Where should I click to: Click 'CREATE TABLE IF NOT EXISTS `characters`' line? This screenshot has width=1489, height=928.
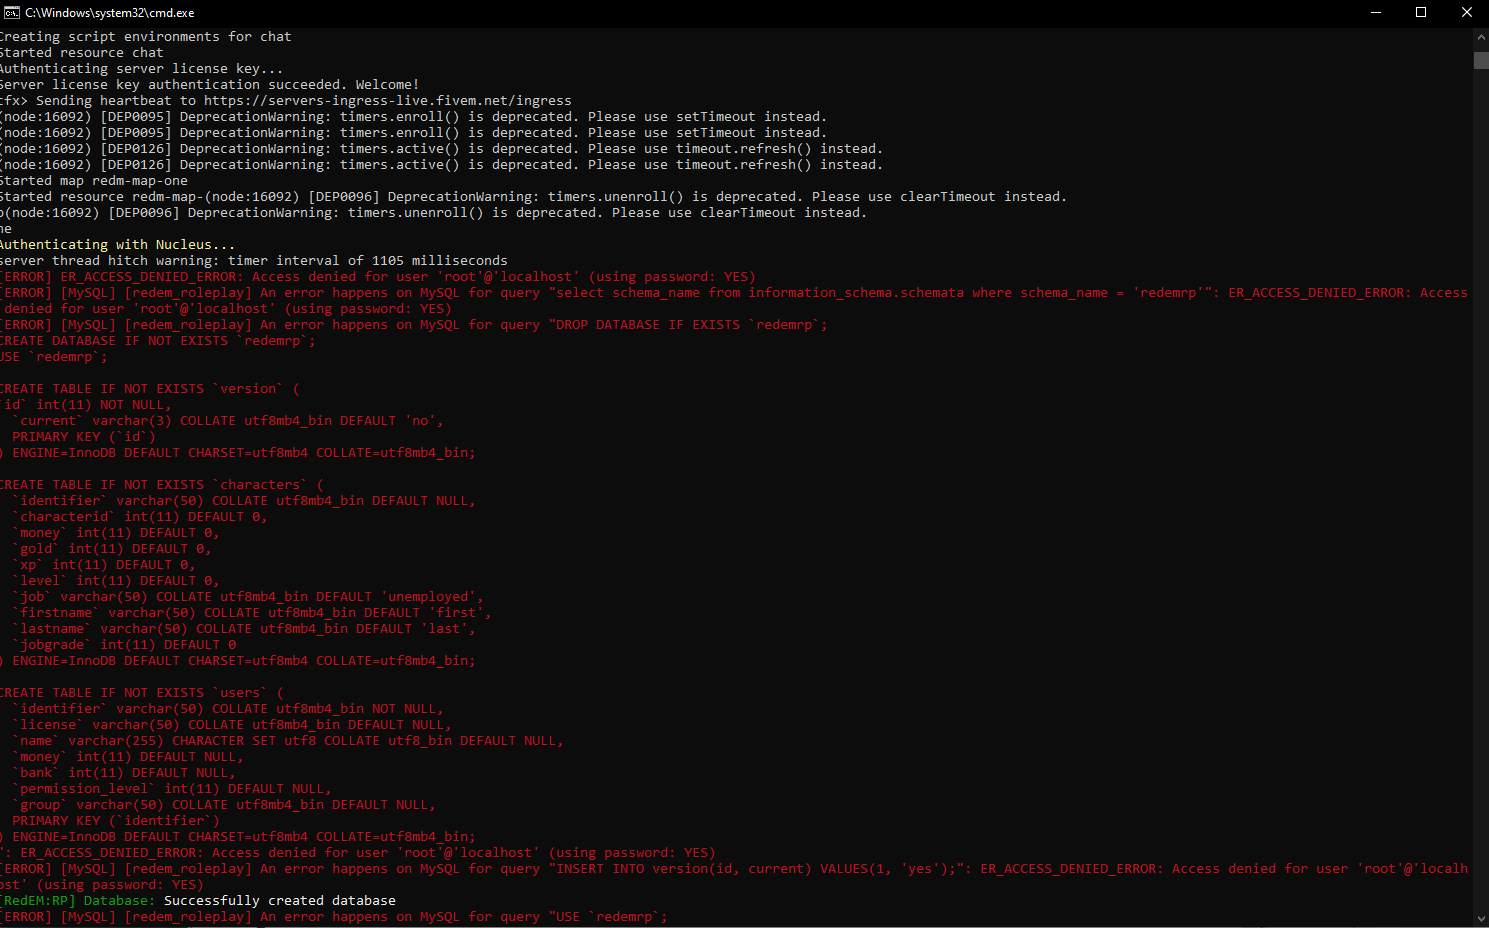[x=162, y=485]
